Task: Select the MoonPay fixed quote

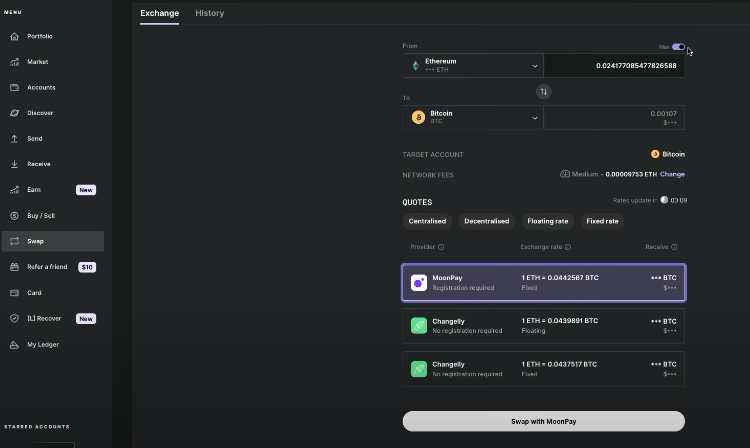Action: coord(544,283)
